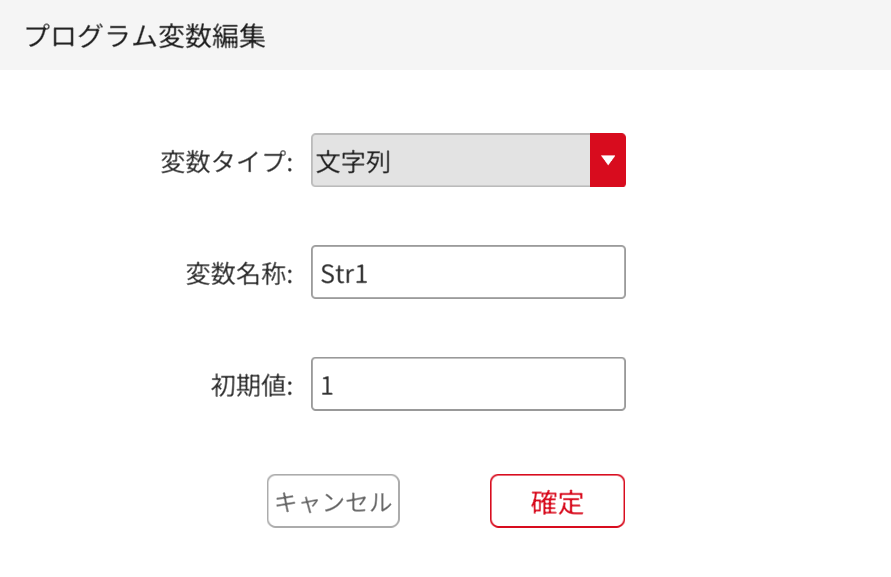Click the 変数タイプ label

click(226, 162)
